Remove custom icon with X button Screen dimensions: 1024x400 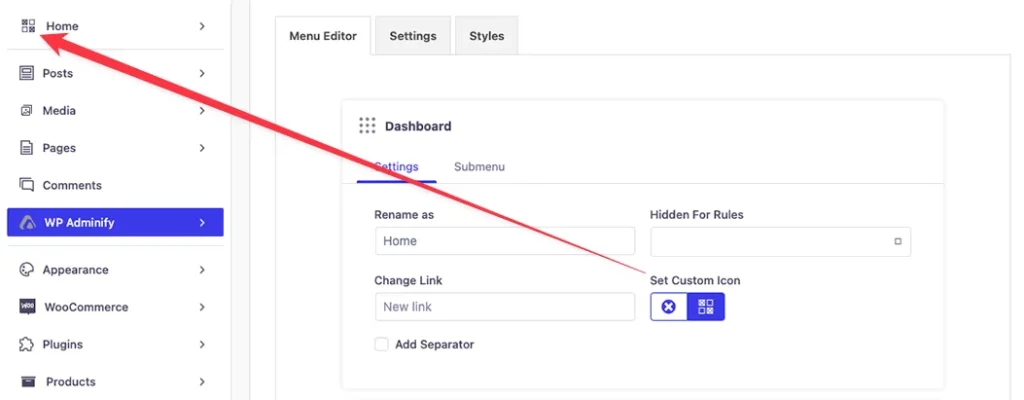669,307
